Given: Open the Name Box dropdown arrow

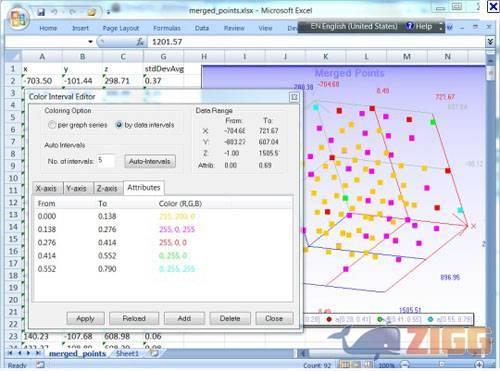Looking at the screenshot, I should click(x=90, y=42).
